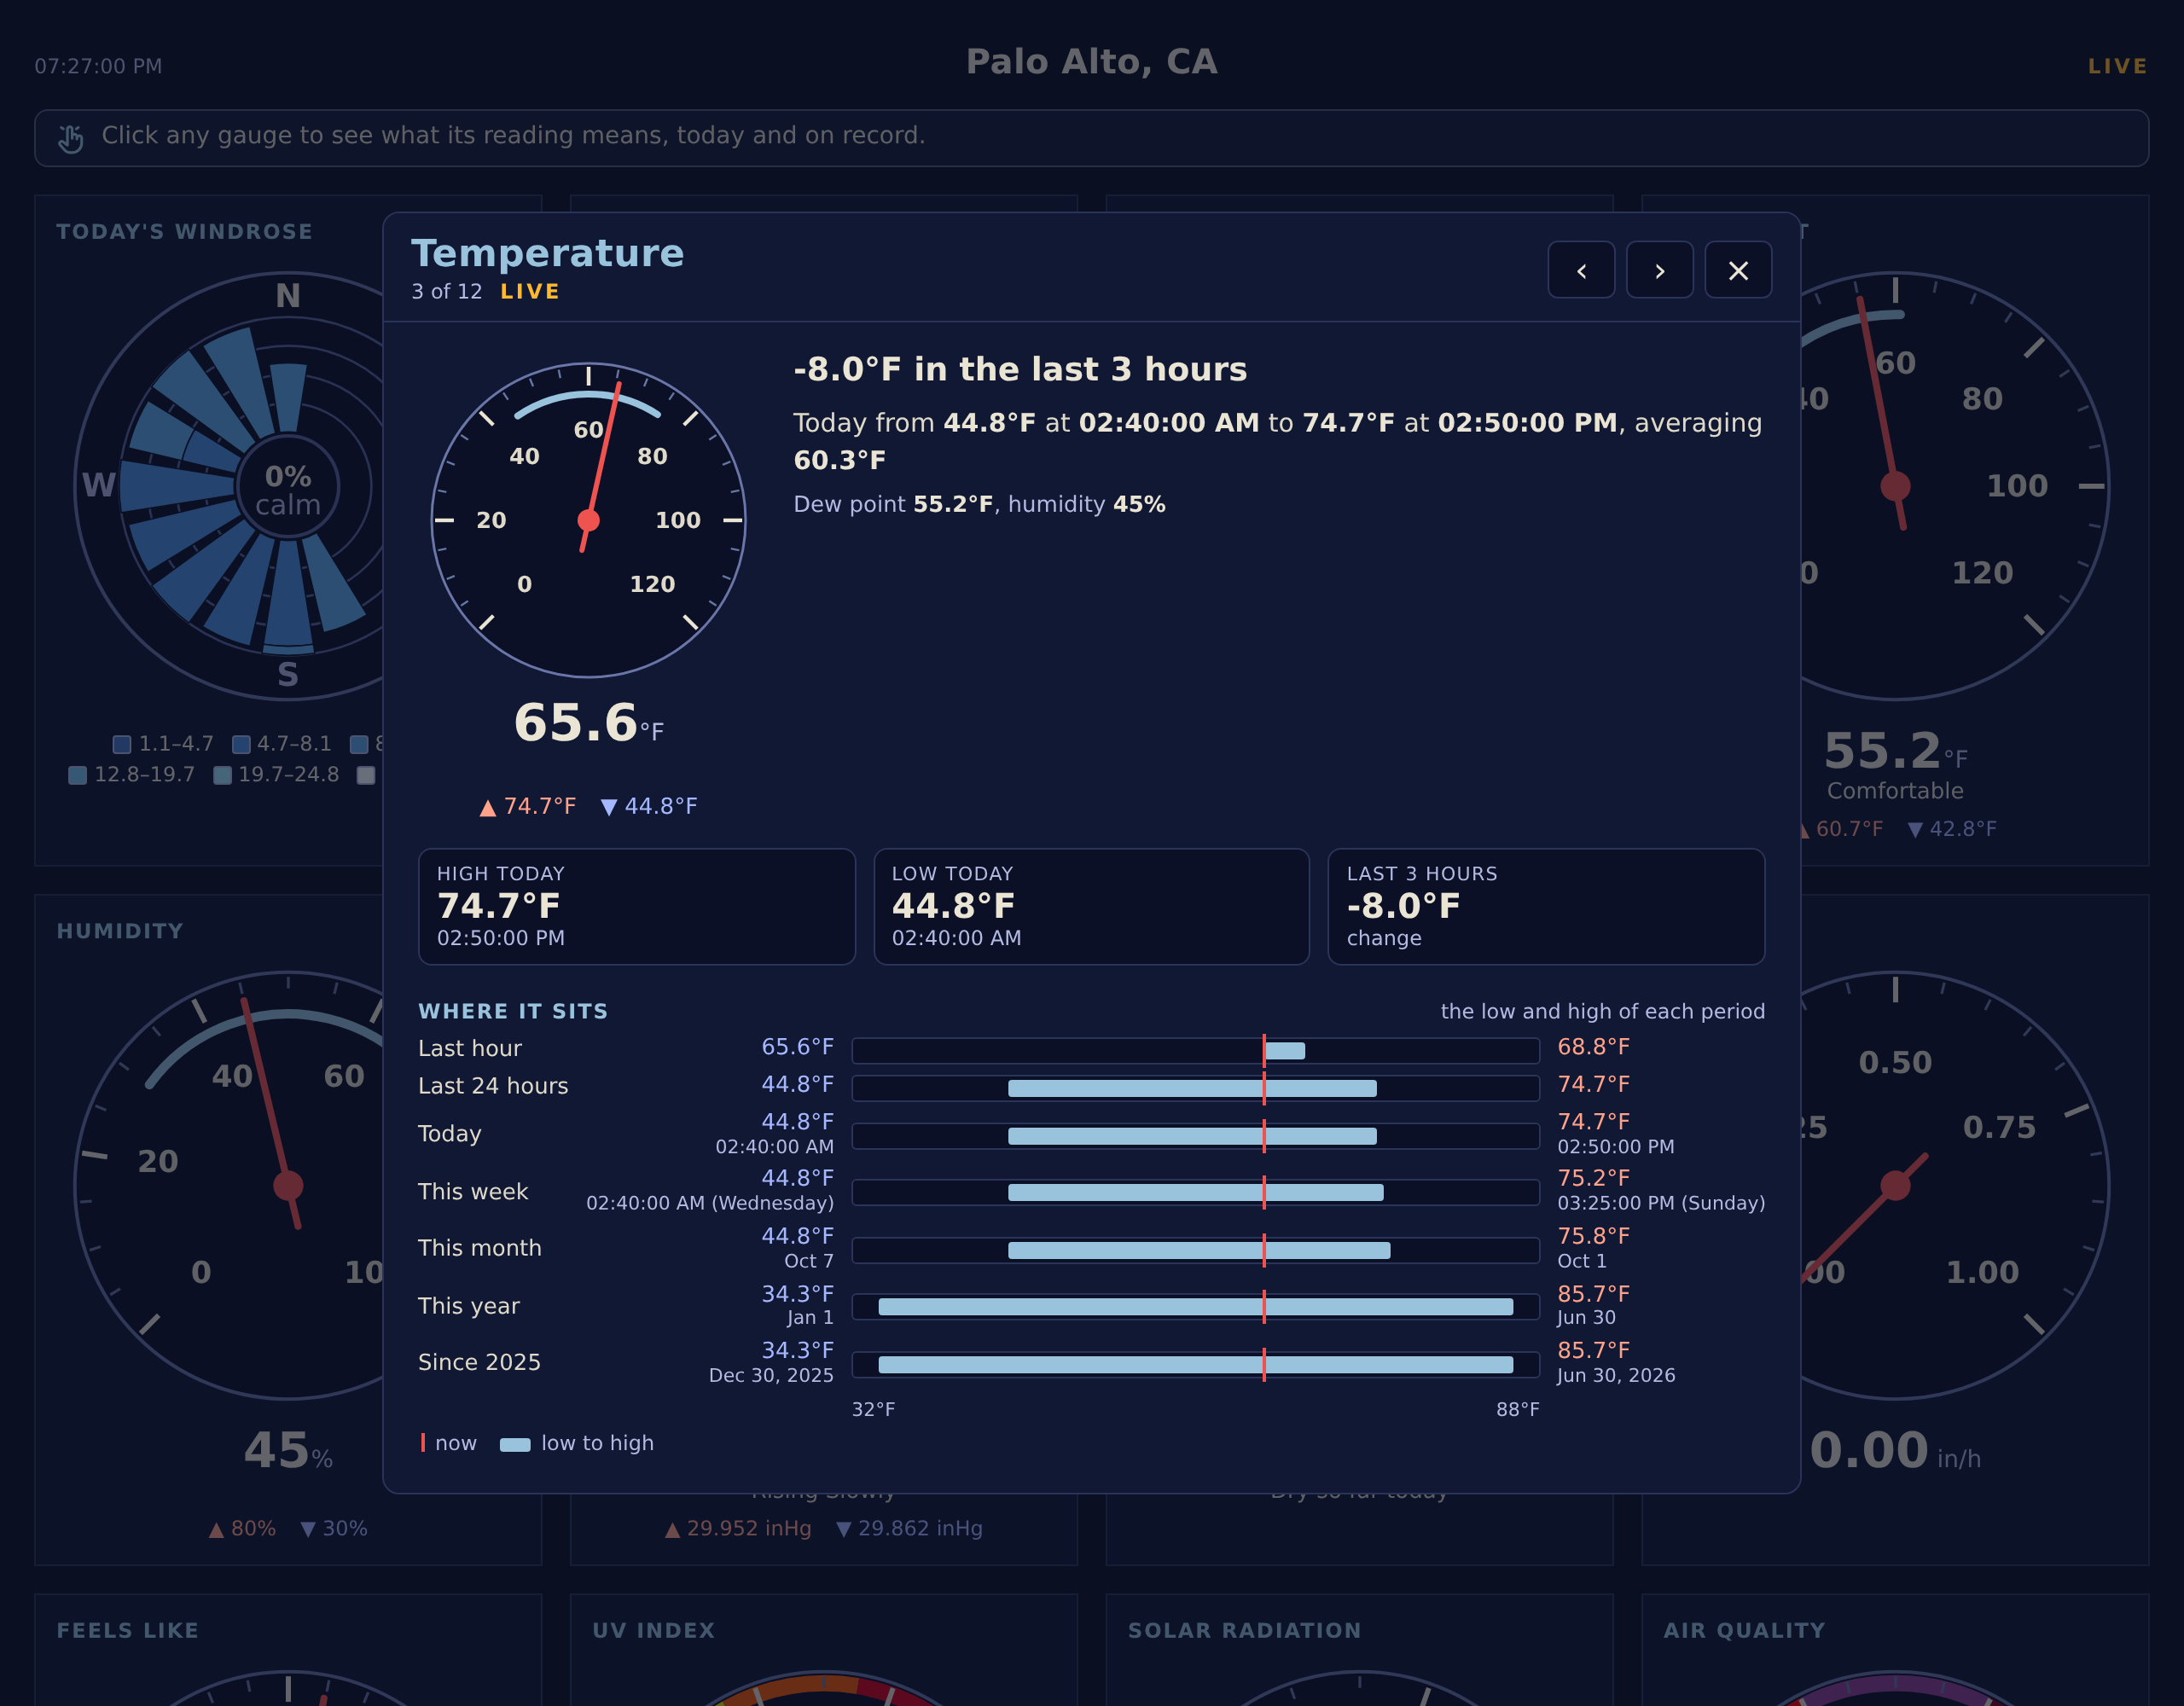Click the Palo Alto, CA page title

click(x=1092, y=62)
